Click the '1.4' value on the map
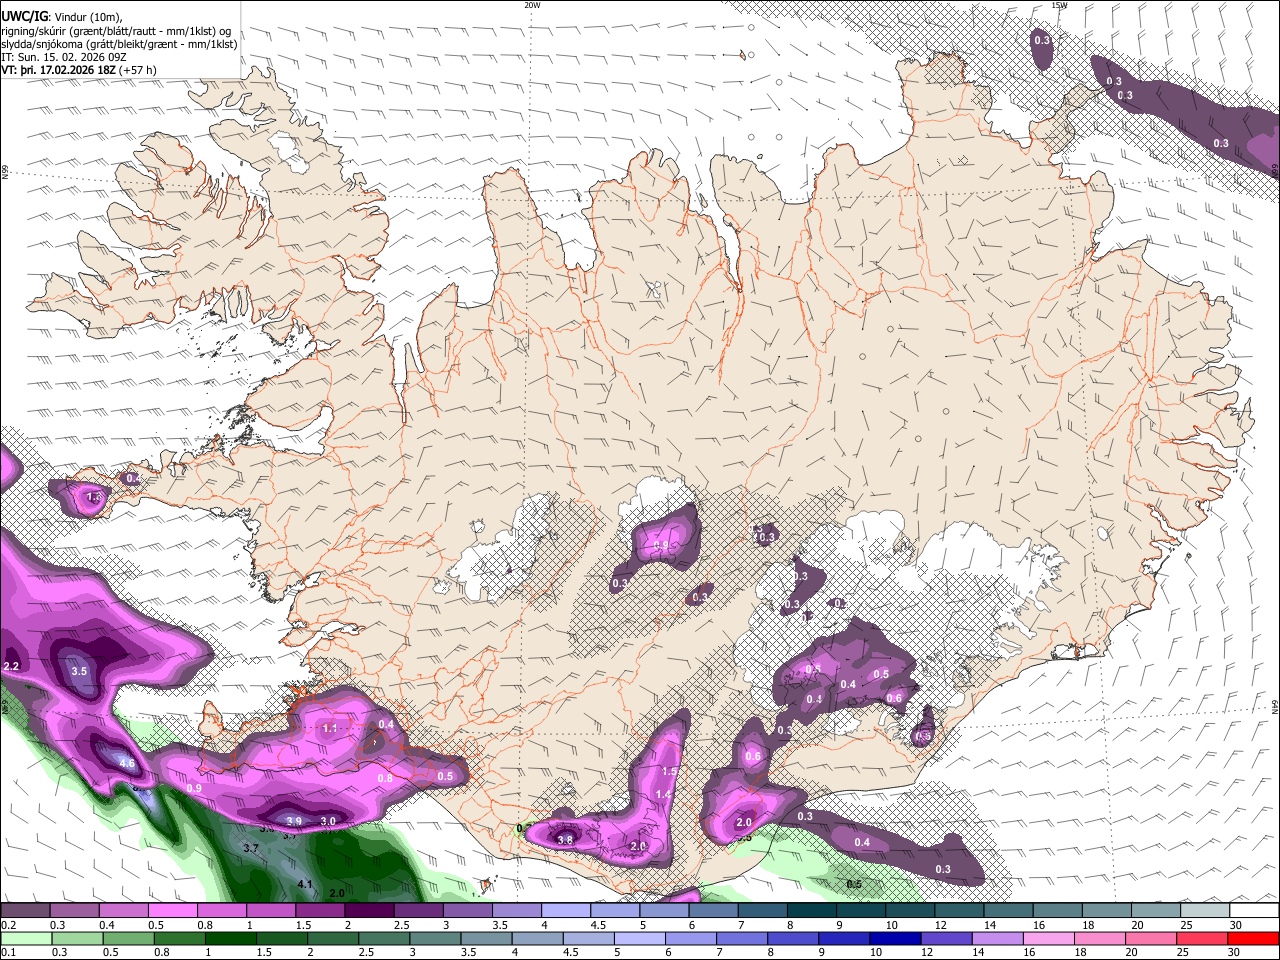The image size is (1280, 960). click(x=663, y=794)
